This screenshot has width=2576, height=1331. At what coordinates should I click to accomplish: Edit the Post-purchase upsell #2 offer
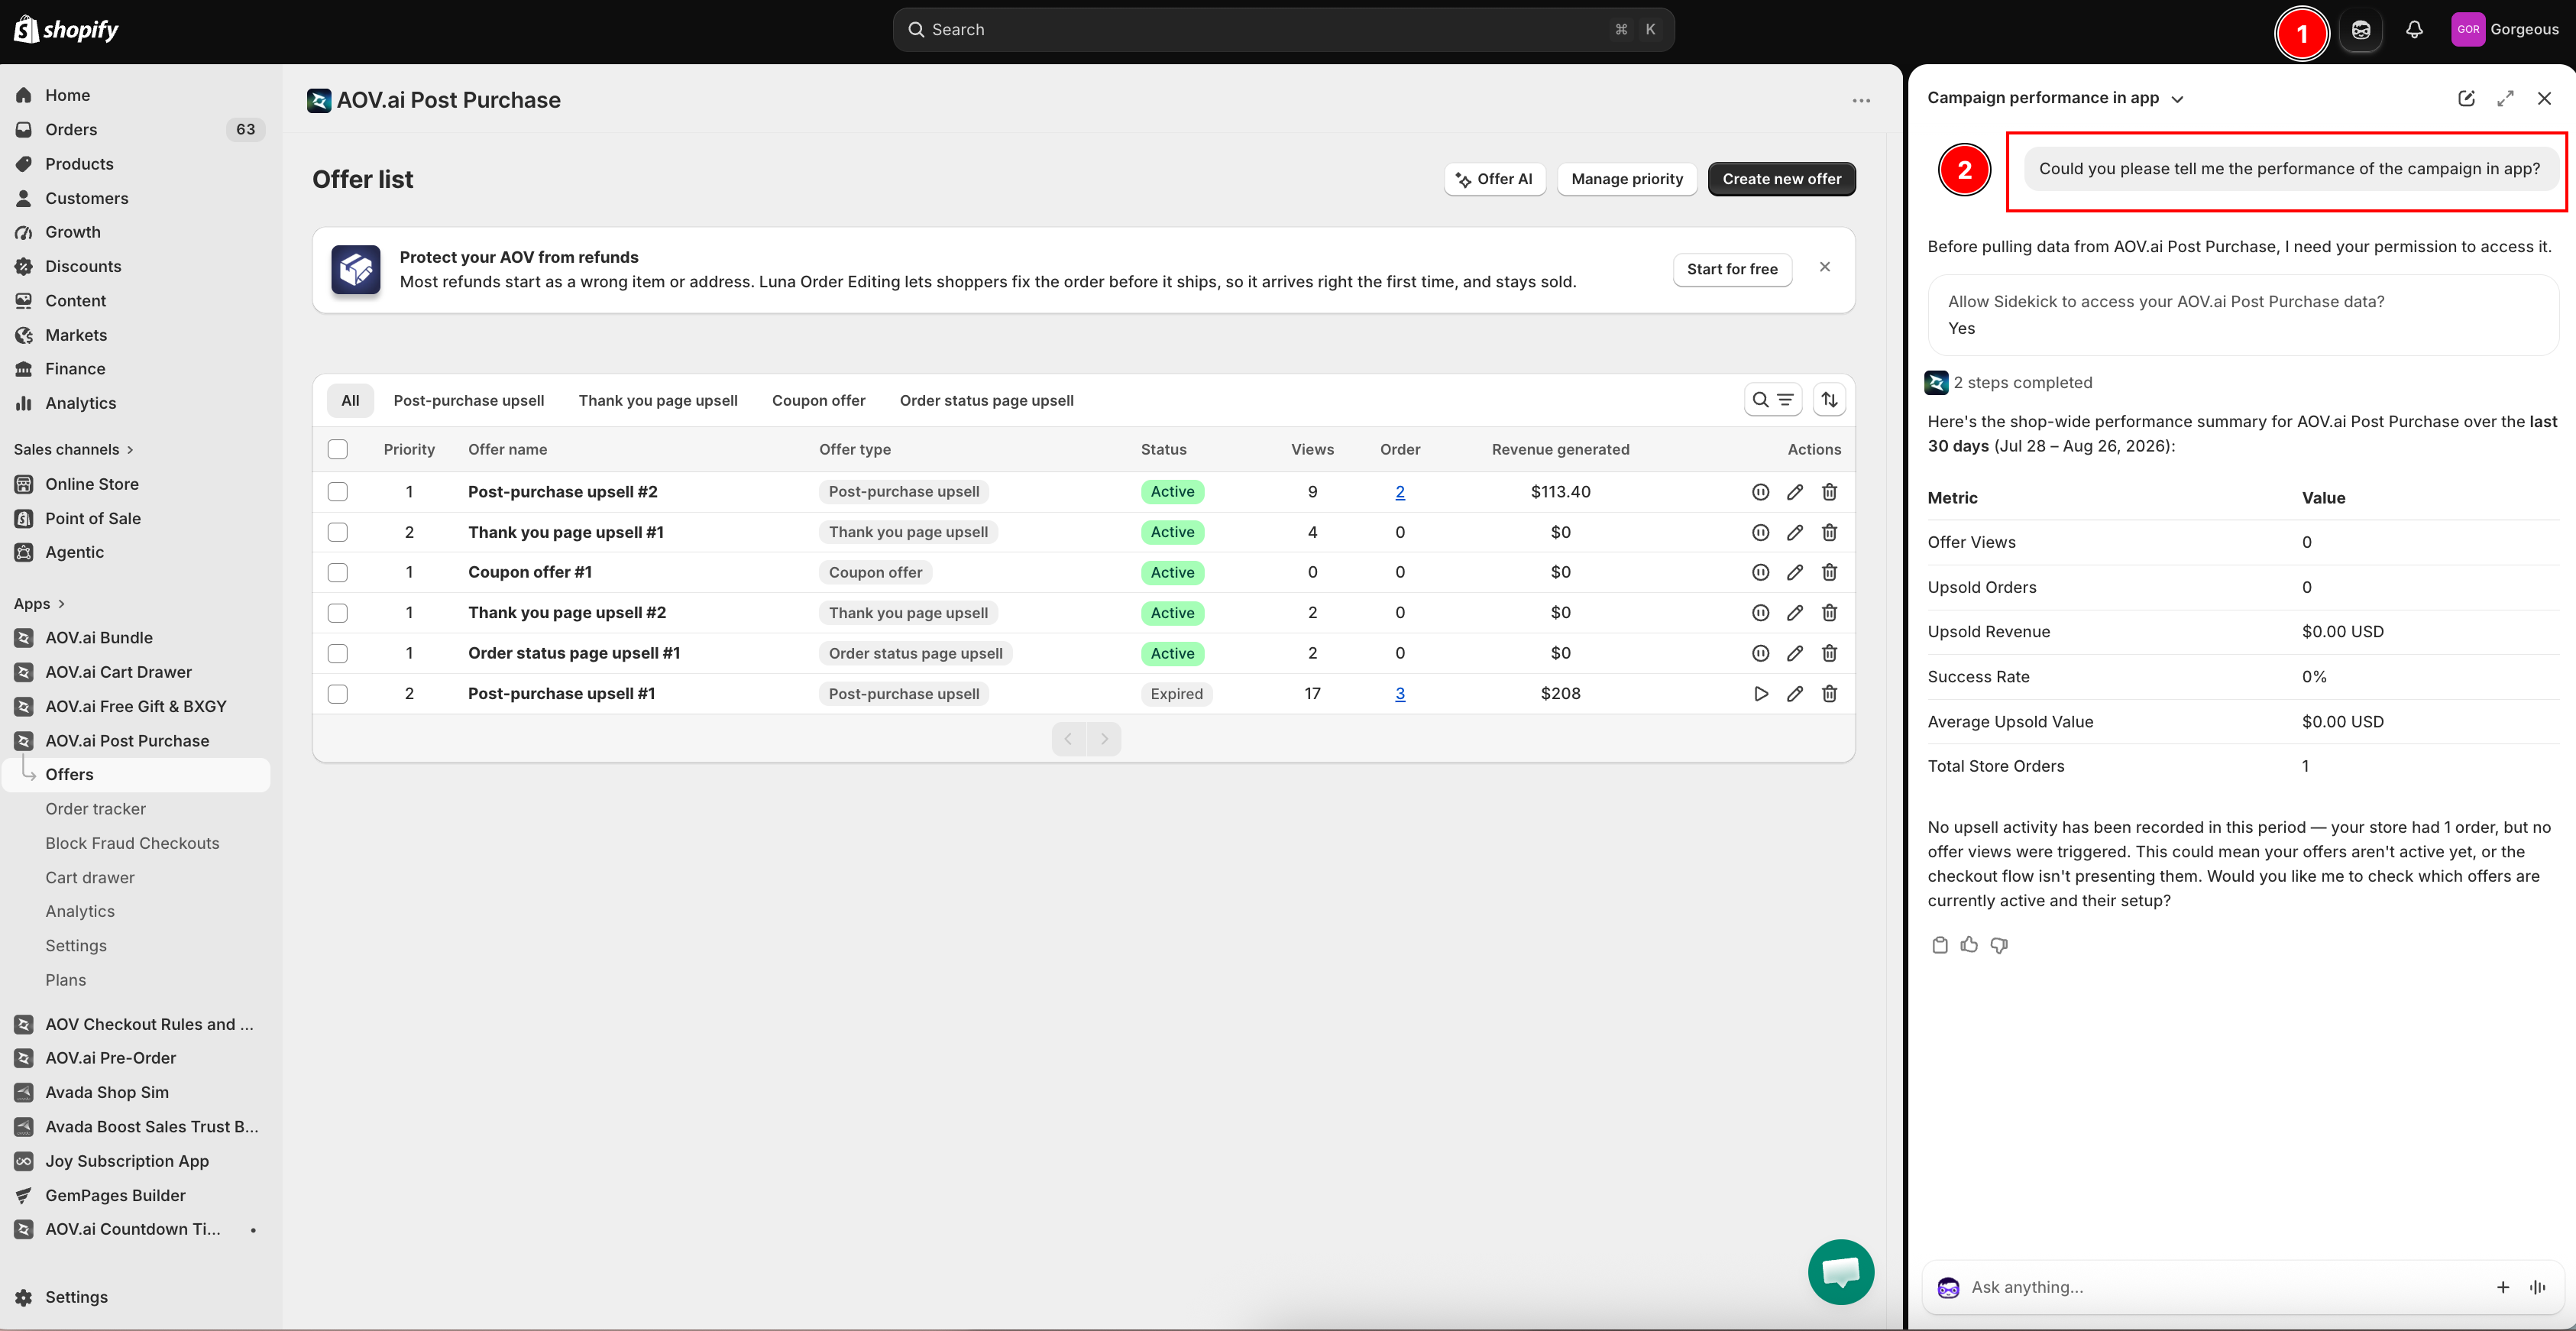[1795, 492]
